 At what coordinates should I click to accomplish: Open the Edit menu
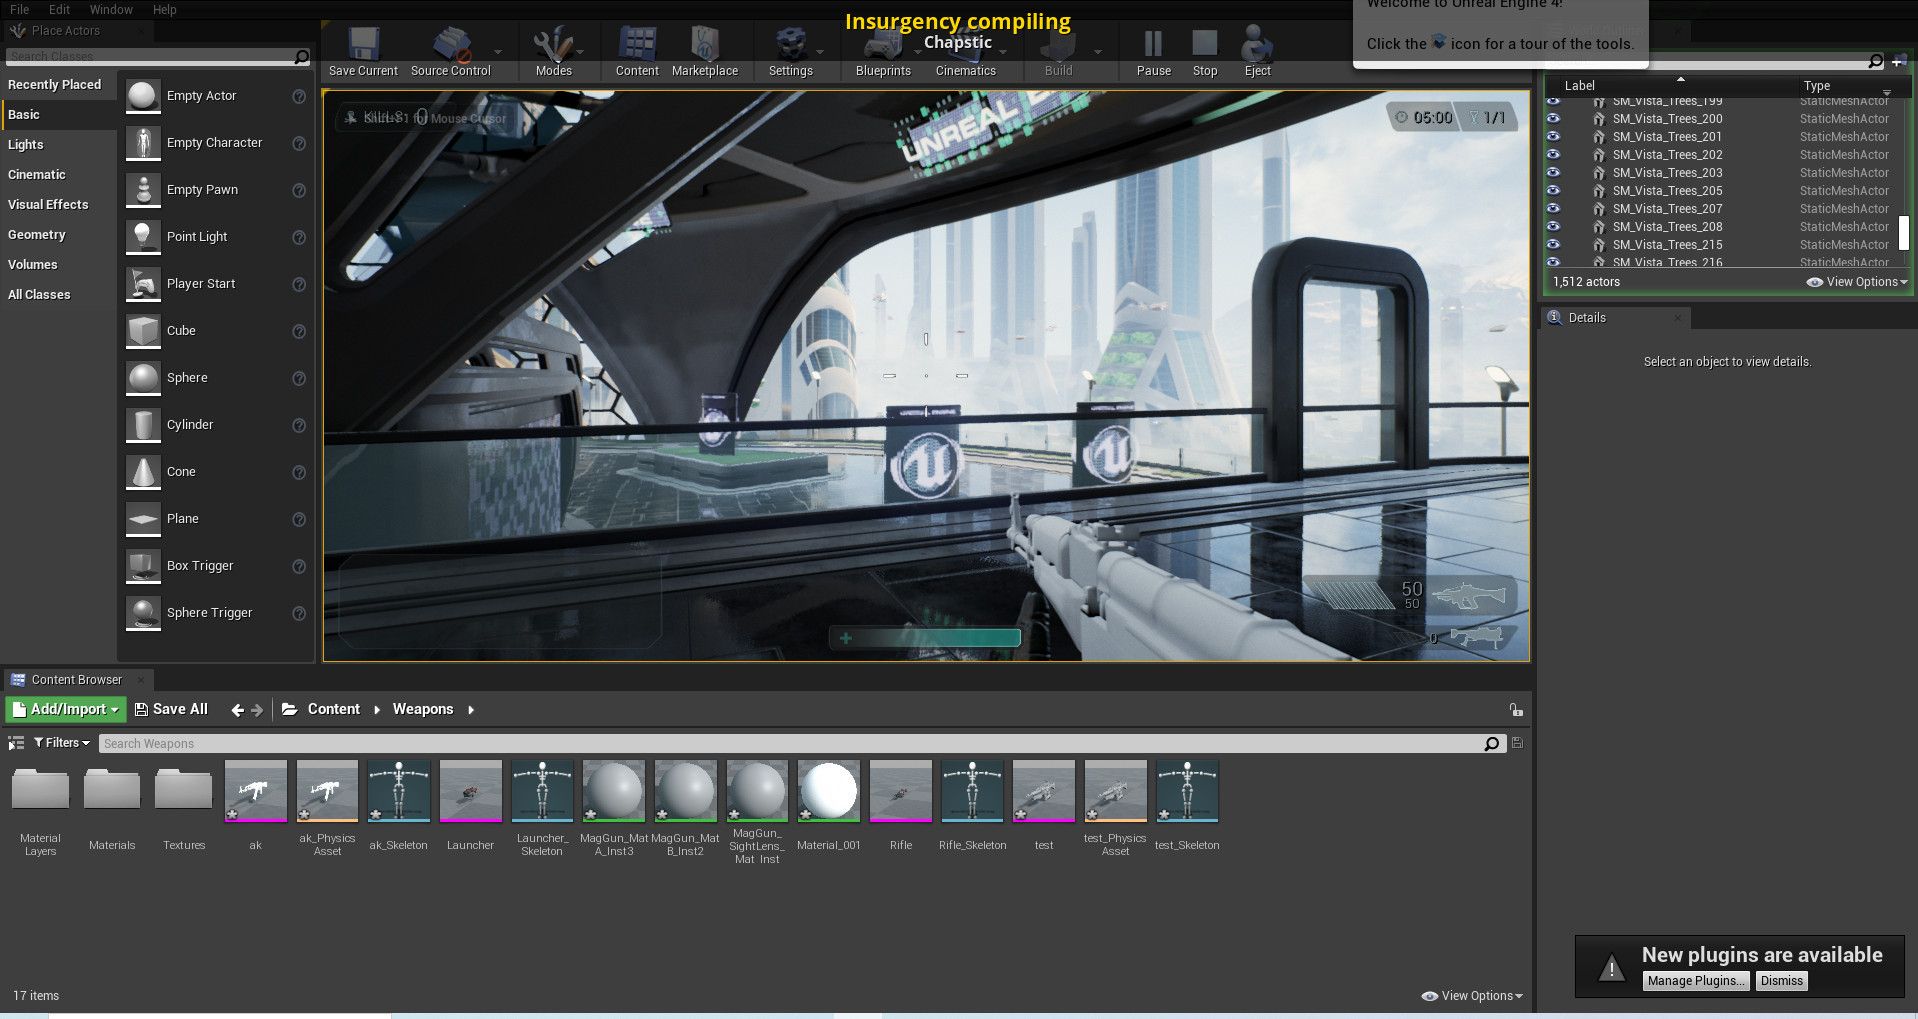[x=59, y=9]
